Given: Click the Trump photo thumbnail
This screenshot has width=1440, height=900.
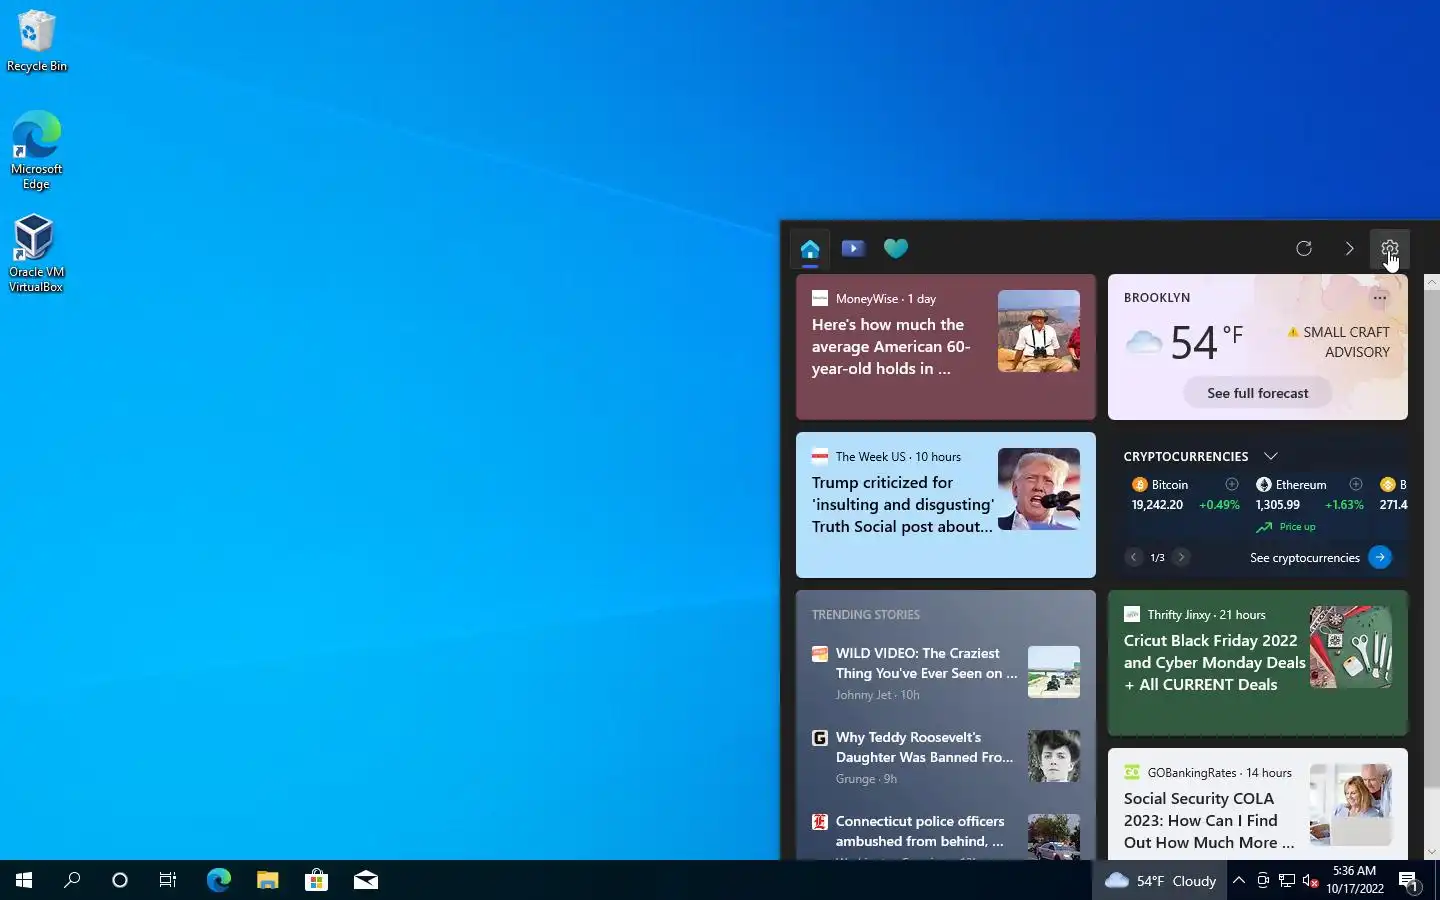Looking at the screenshot, I should (1039, 489).
